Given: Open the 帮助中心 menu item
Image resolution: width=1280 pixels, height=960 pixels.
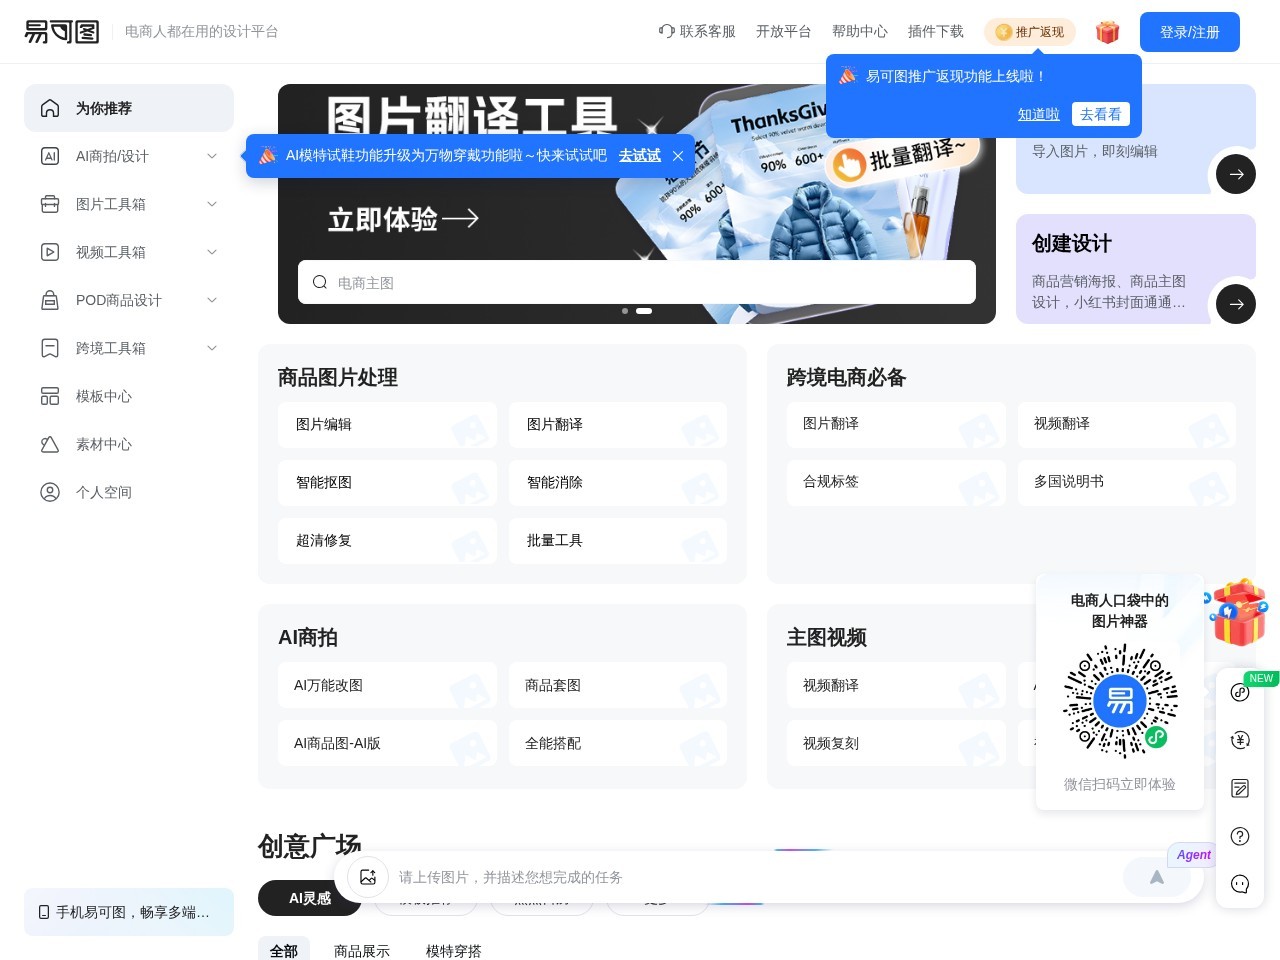Looking at the screenshot, I should click(x=859, y=32).
